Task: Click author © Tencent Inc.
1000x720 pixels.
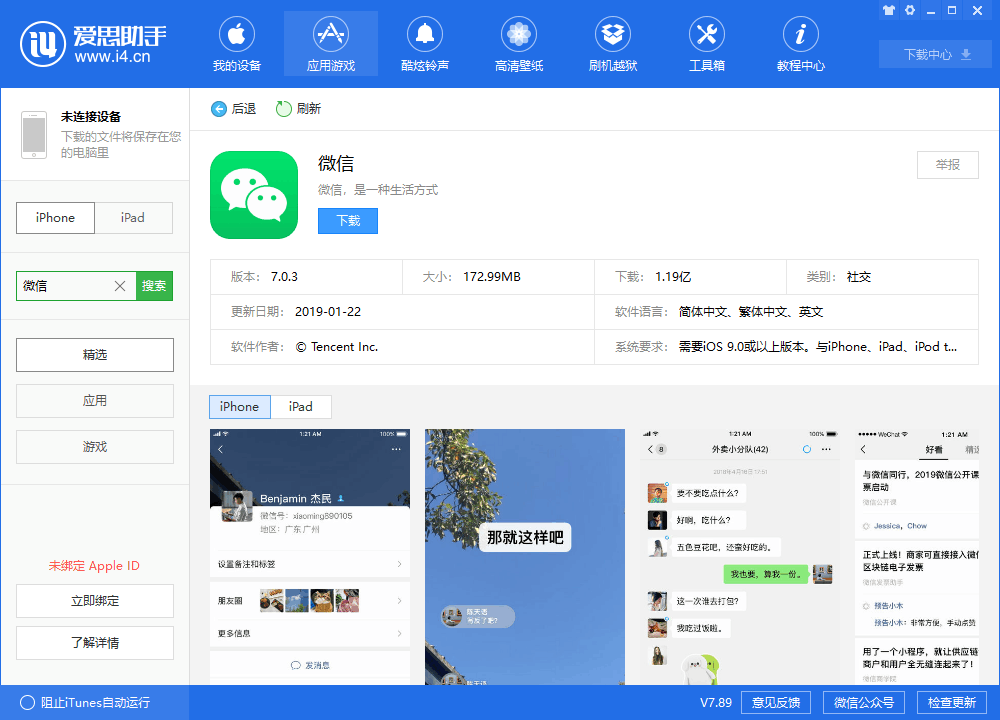Action: point(337,347)
